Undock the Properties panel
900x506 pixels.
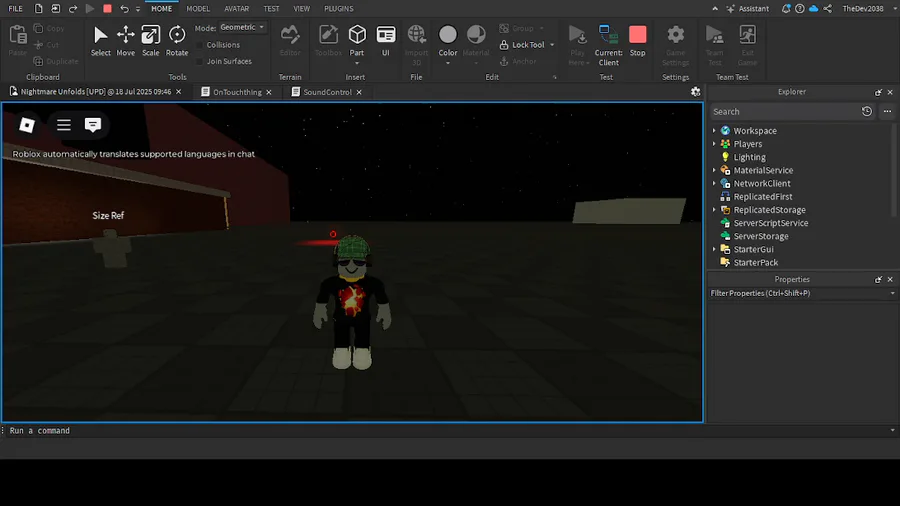click(878, 279)
